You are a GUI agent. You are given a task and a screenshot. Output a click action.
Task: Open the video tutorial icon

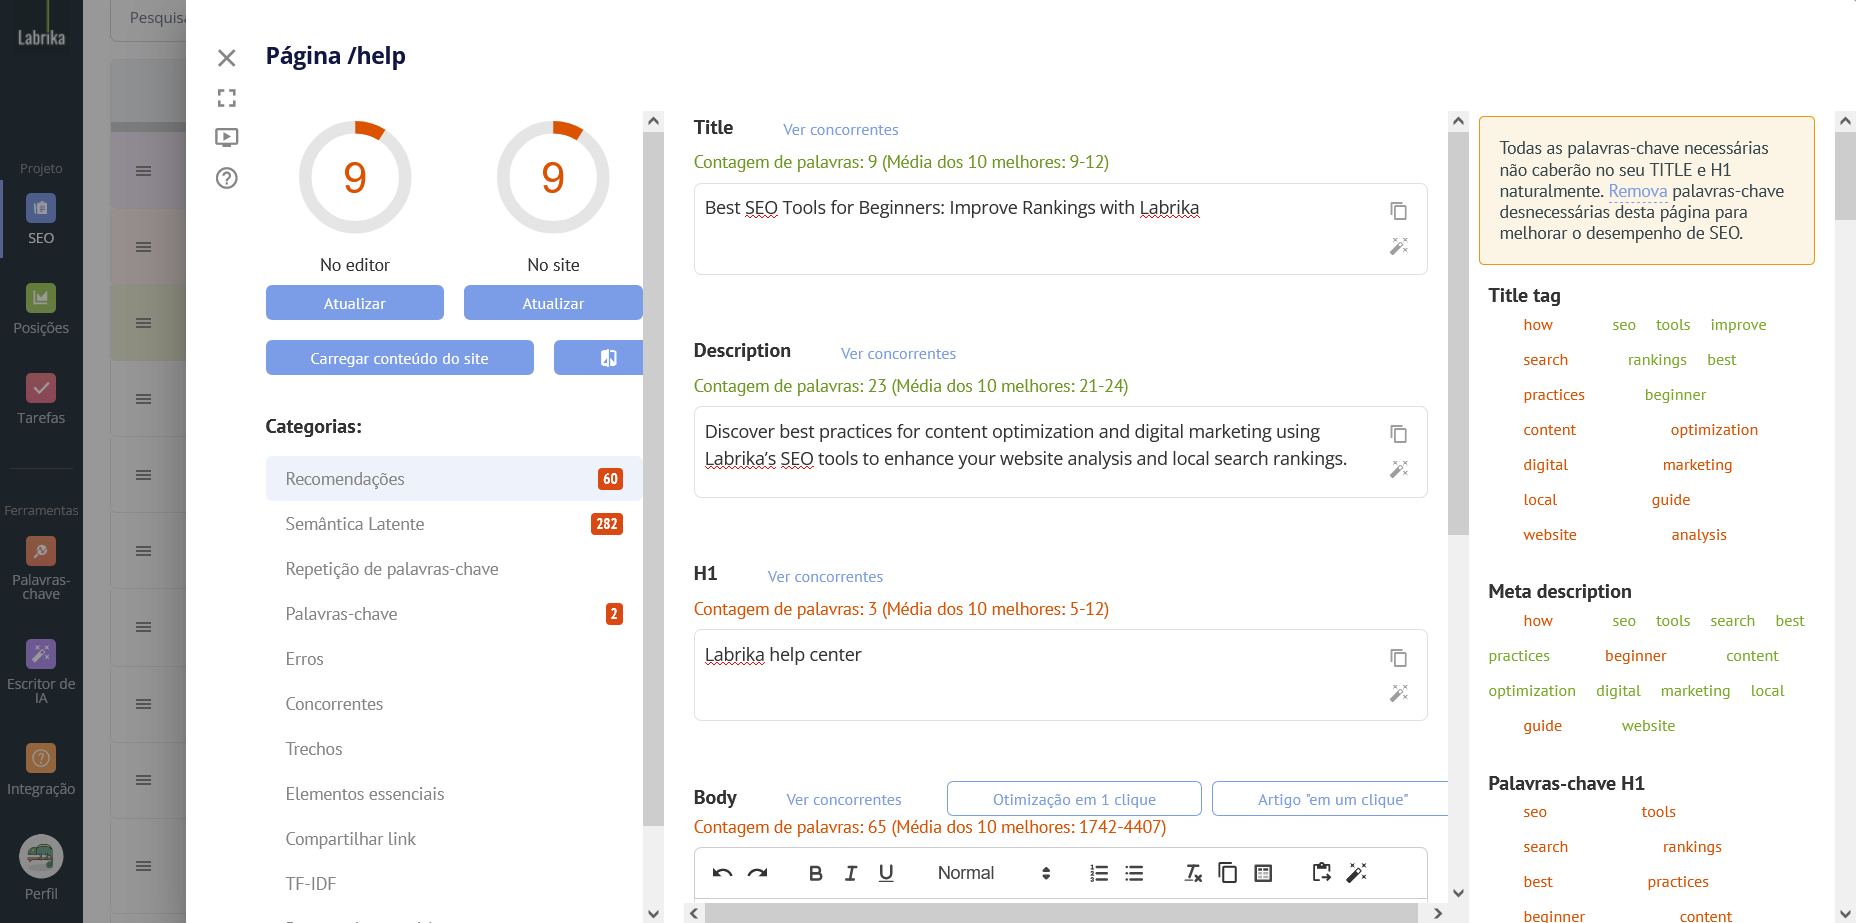click(x=227, y=137)
